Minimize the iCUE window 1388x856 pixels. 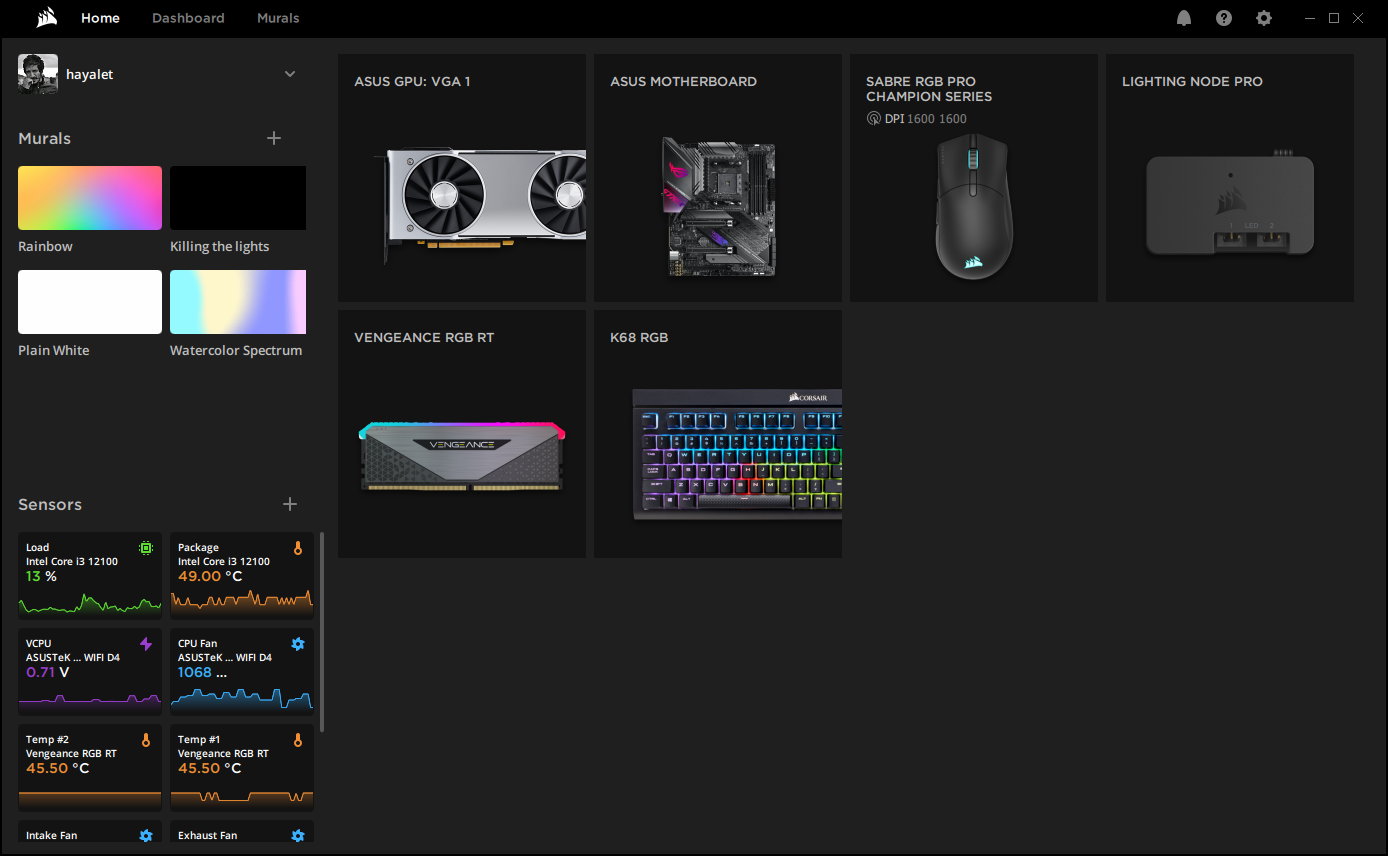click(1310, 18)
